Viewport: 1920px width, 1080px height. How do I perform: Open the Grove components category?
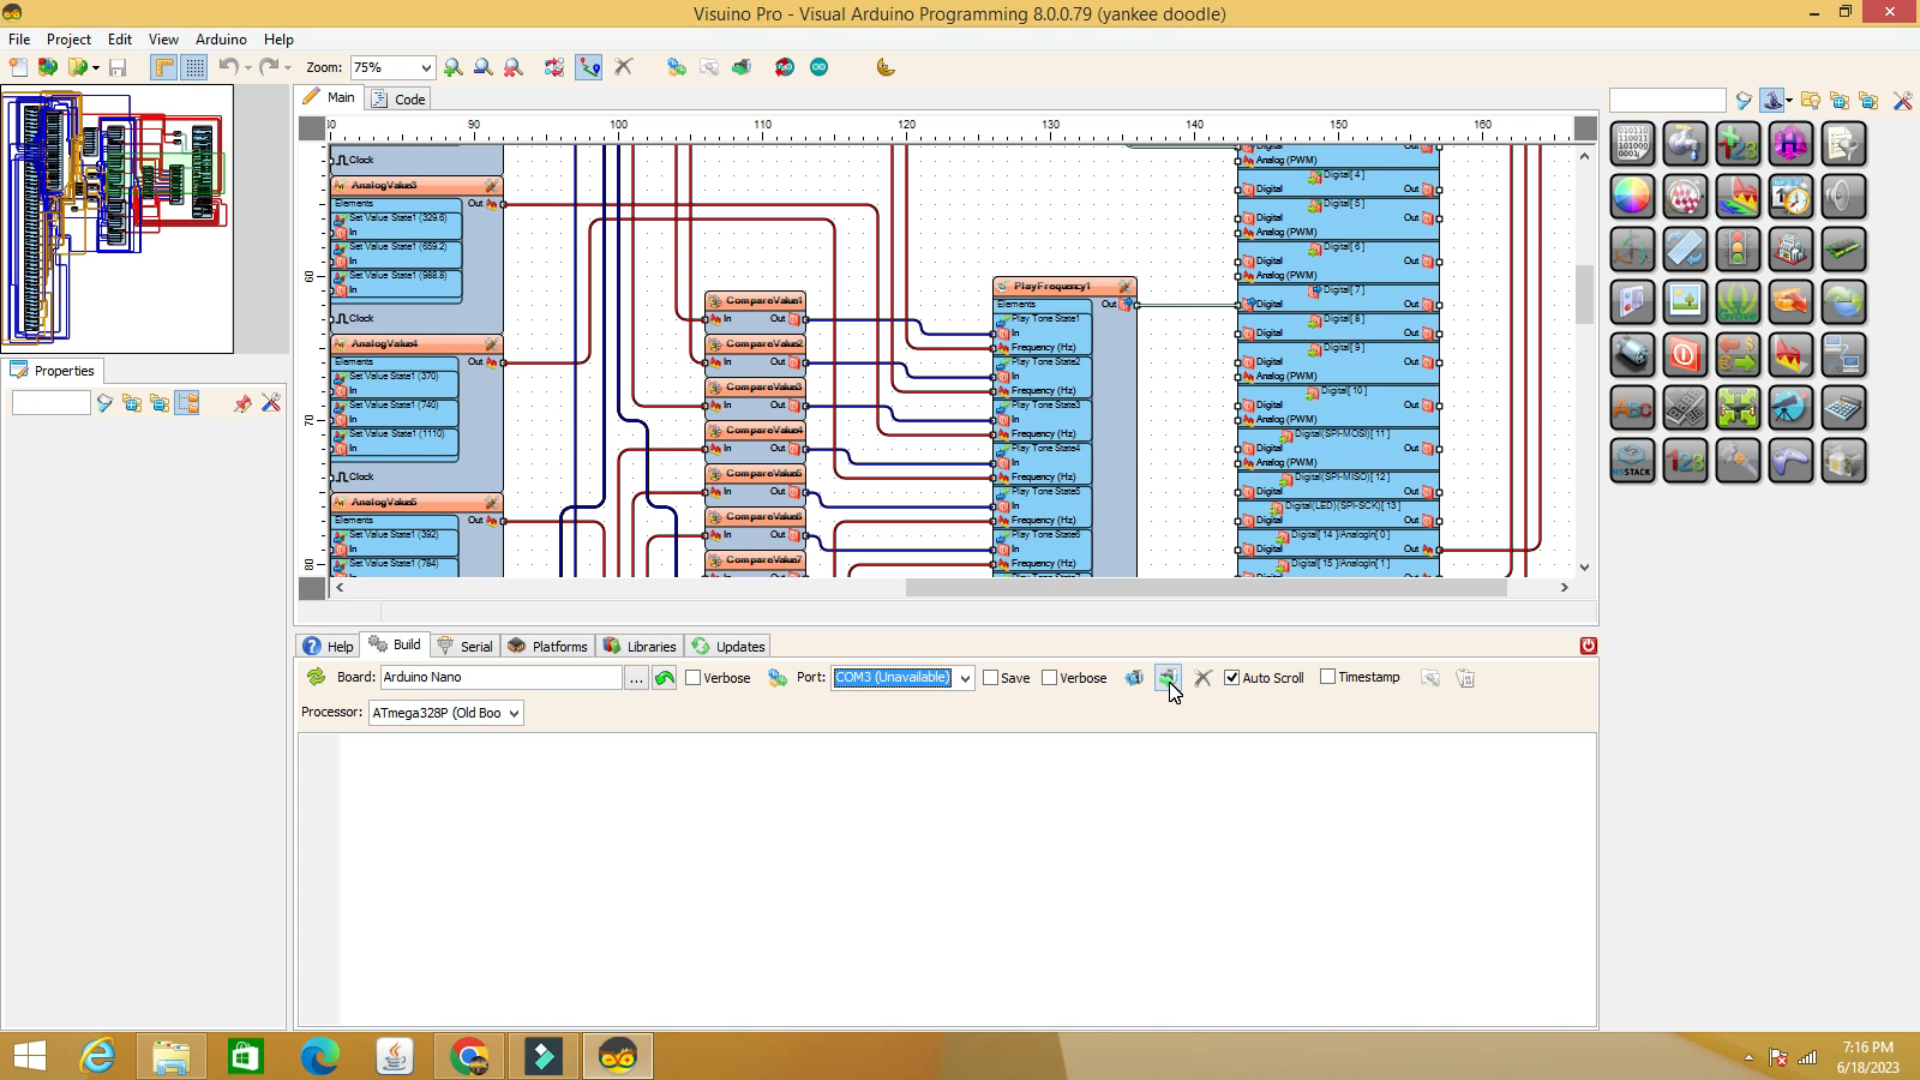[x=1738, y=302]
